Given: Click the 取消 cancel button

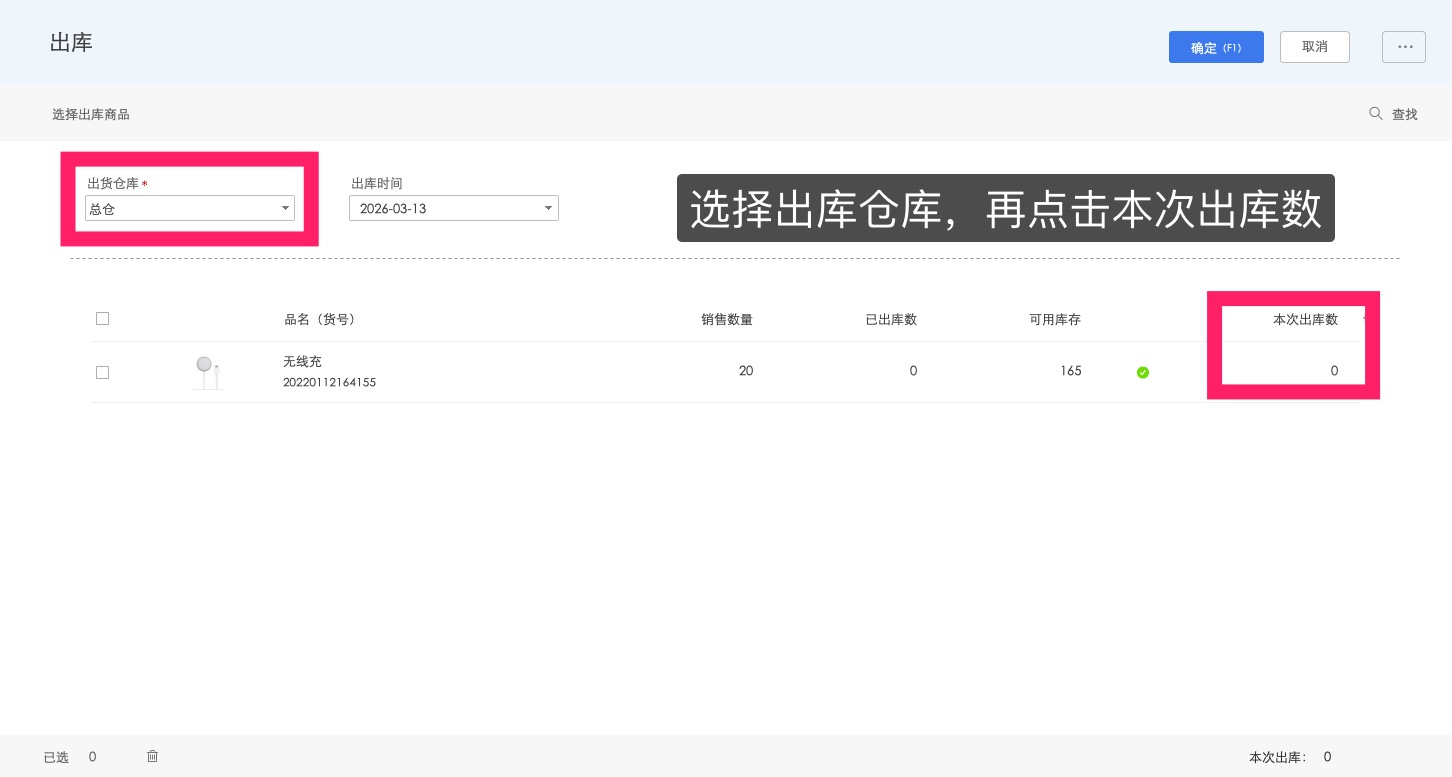Looking at the screenshot, I should point(1314,46).
